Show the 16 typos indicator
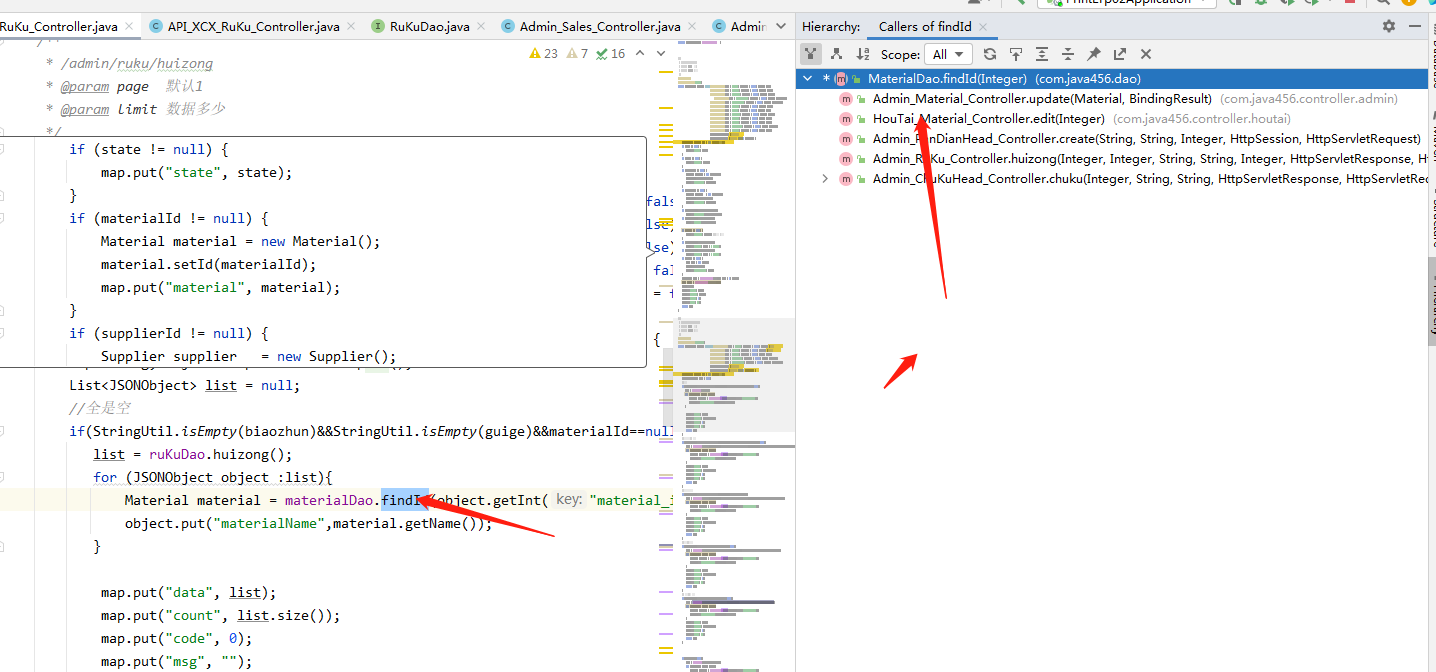The image size is (1436, 672). (610, 54)
